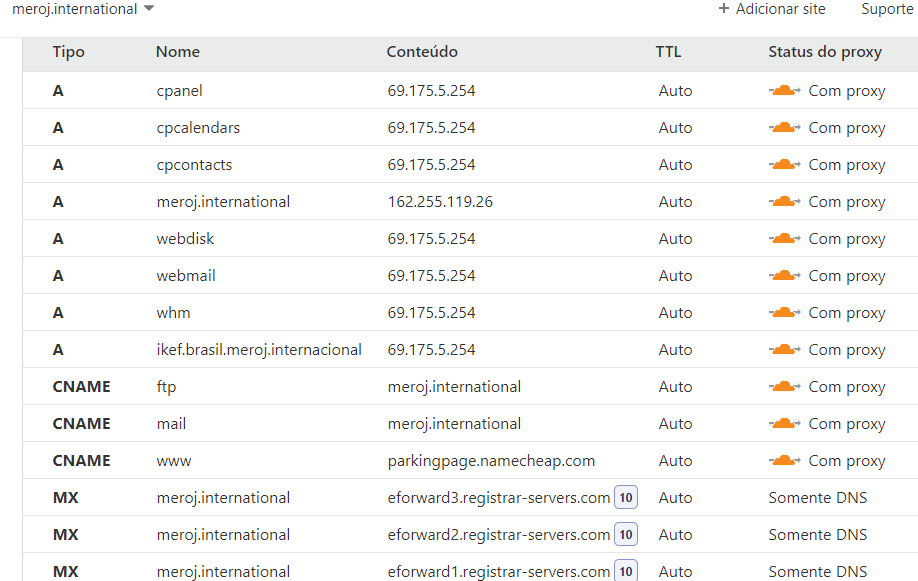Viewport: 918px width, 581px height.
Task: Open the meroj.international site dropdown
Action: tap(83, 9)
